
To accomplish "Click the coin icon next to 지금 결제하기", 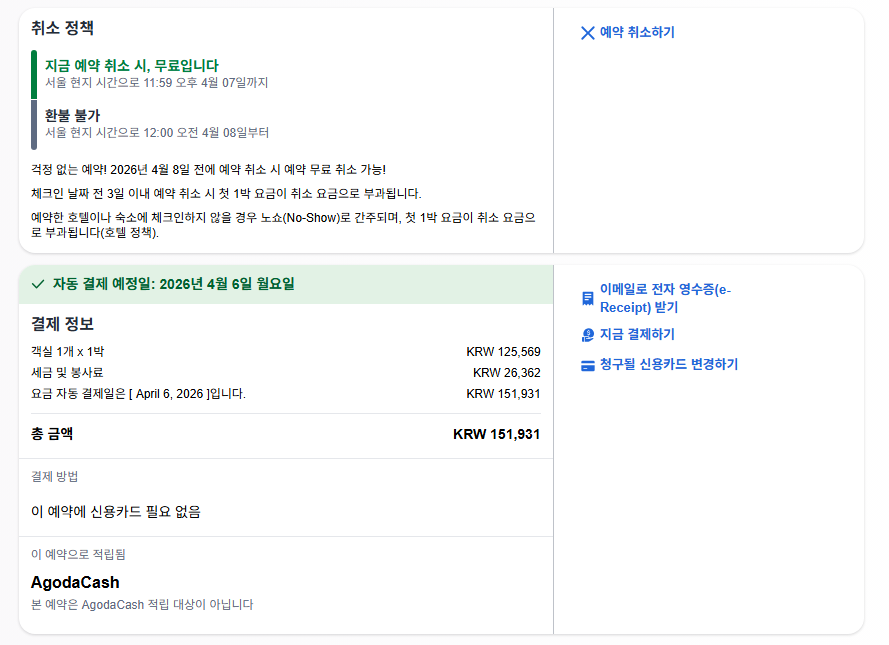I will click(x=588, y=335).
